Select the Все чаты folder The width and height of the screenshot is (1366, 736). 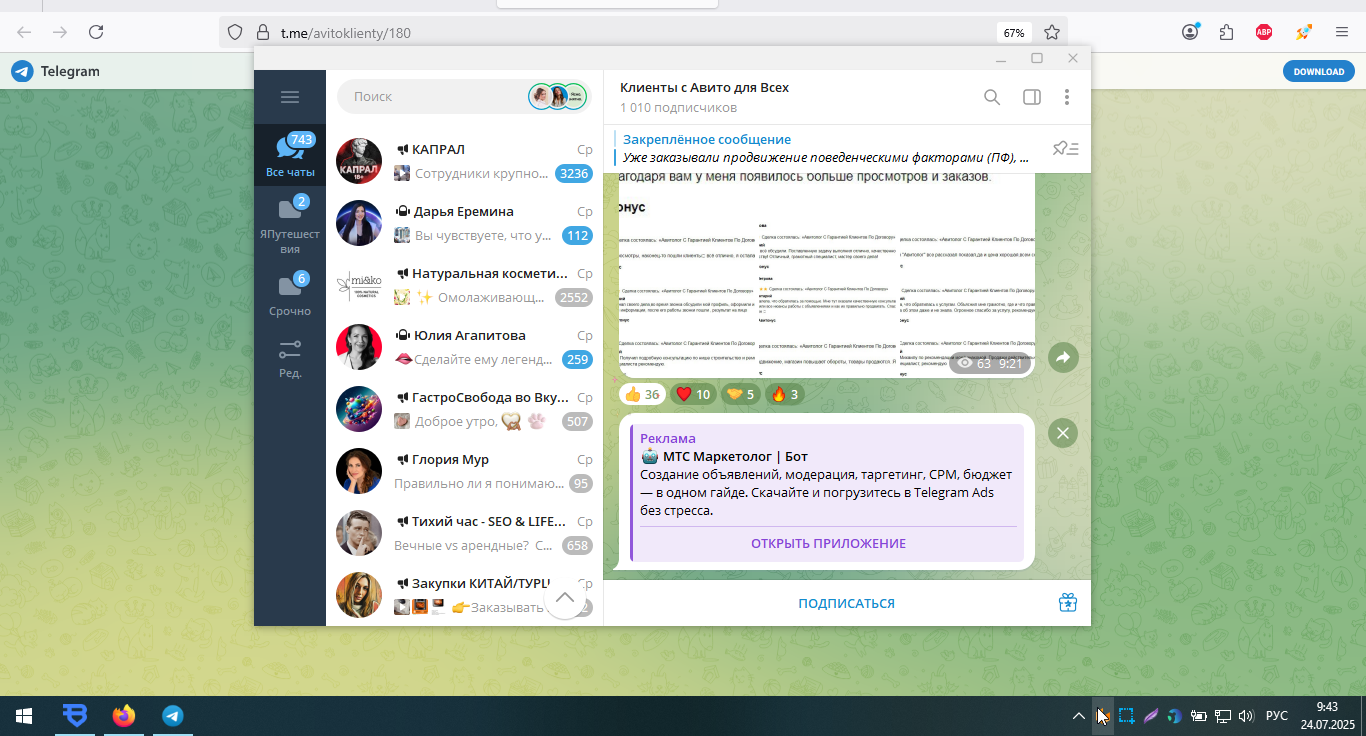click(290, 155)
